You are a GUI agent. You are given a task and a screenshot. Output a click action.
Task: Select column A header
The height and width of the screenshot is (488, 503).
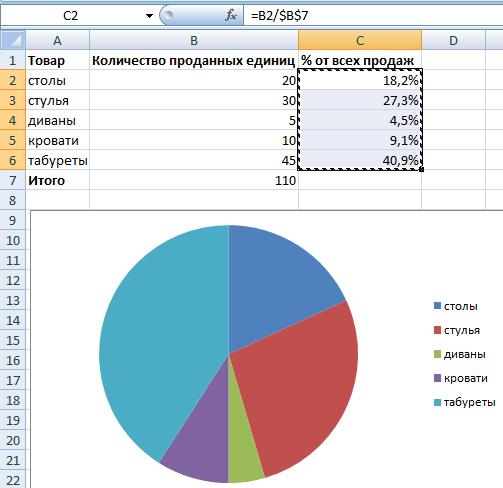pyautogui.click(x=57, y=40)
